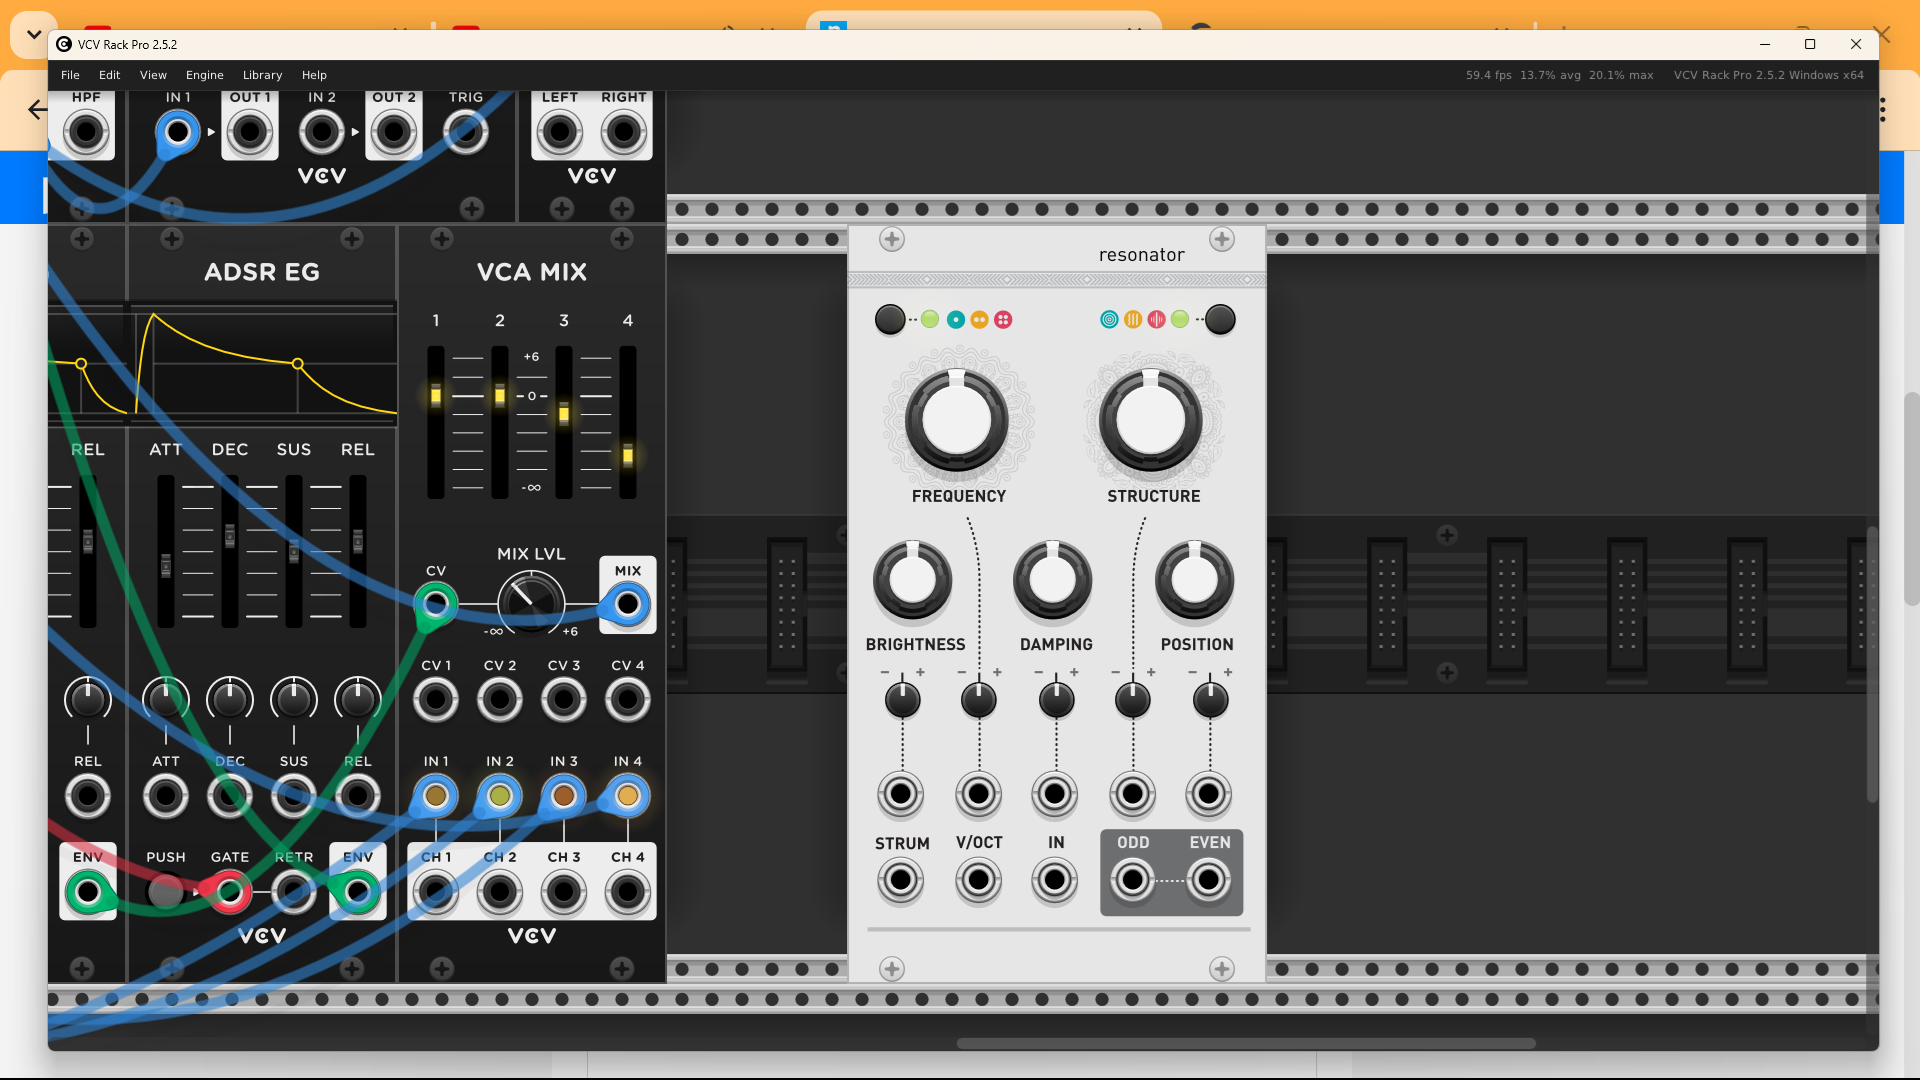Click the ADSR RETR input jack
This screenshot has height=1080, width=1920.
tap(294, 892)
